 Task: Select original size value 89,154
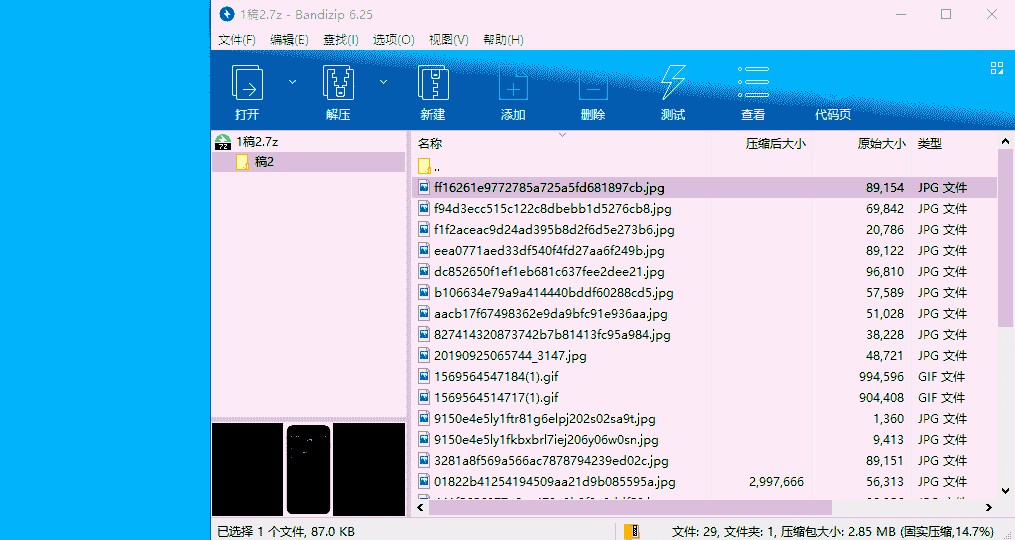click(x=885, y=188)
